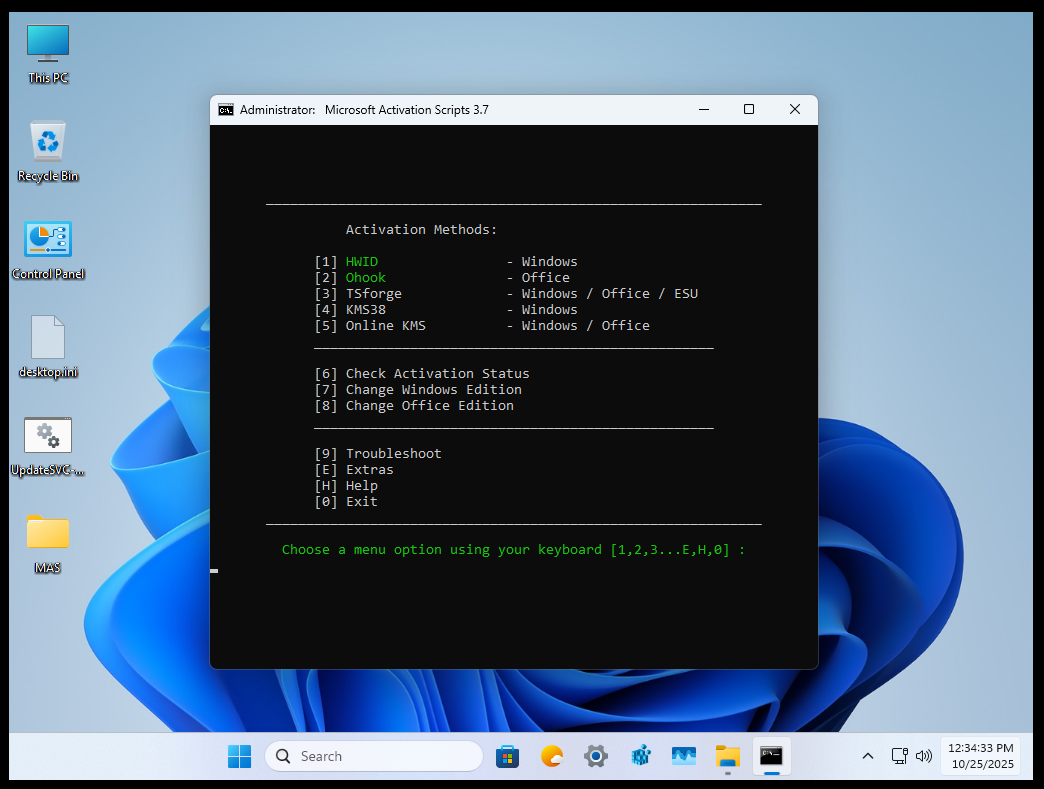1044x789 pixels.
Task: Click the Extras menu line
Action: click(x=354, y=469)
